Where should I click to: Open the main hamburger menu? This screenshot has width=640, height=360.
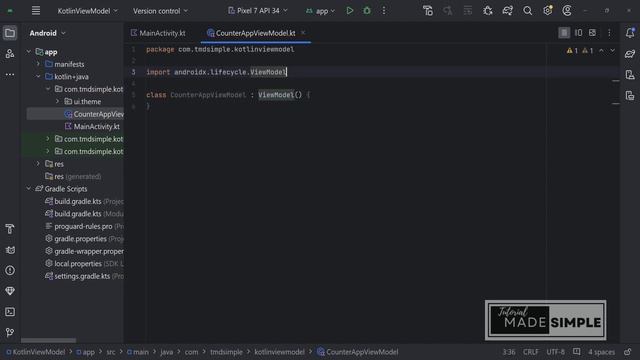click(x=36, y=11)
